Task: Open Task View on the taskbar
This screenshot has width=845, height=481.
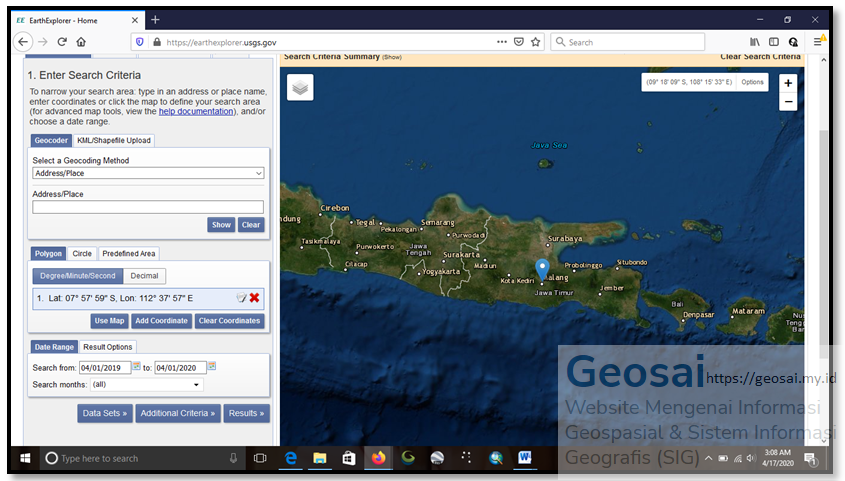Action: pos(260,458)
